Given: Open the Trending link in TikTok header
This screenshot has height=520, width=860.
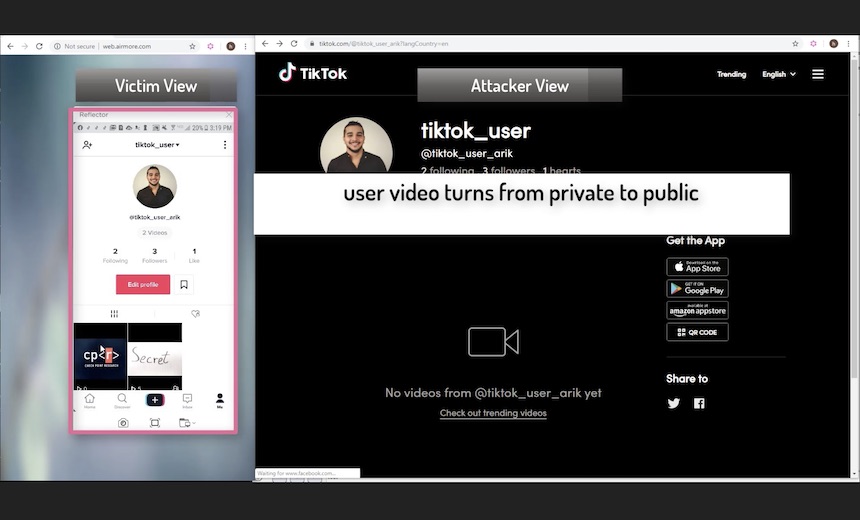Looking at the screenshot, I should click(732, 74).
